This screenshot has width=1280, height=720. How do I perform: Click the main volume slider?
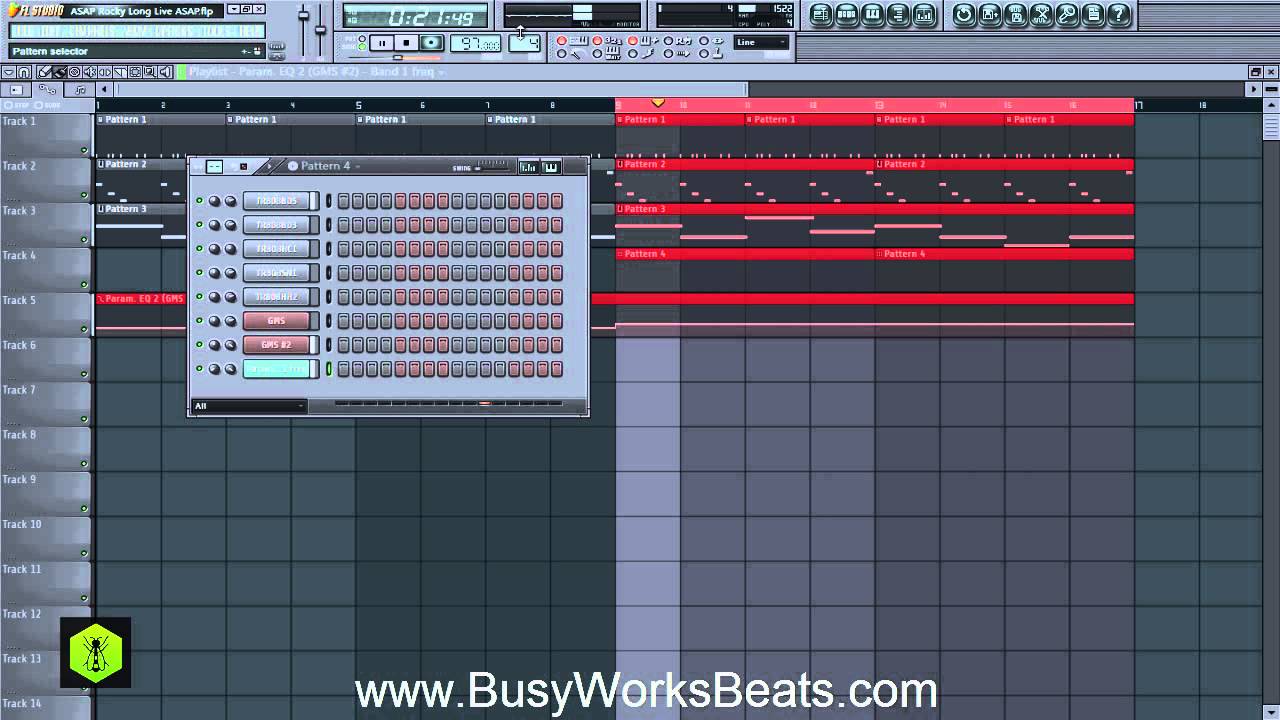tap(304, 30)
